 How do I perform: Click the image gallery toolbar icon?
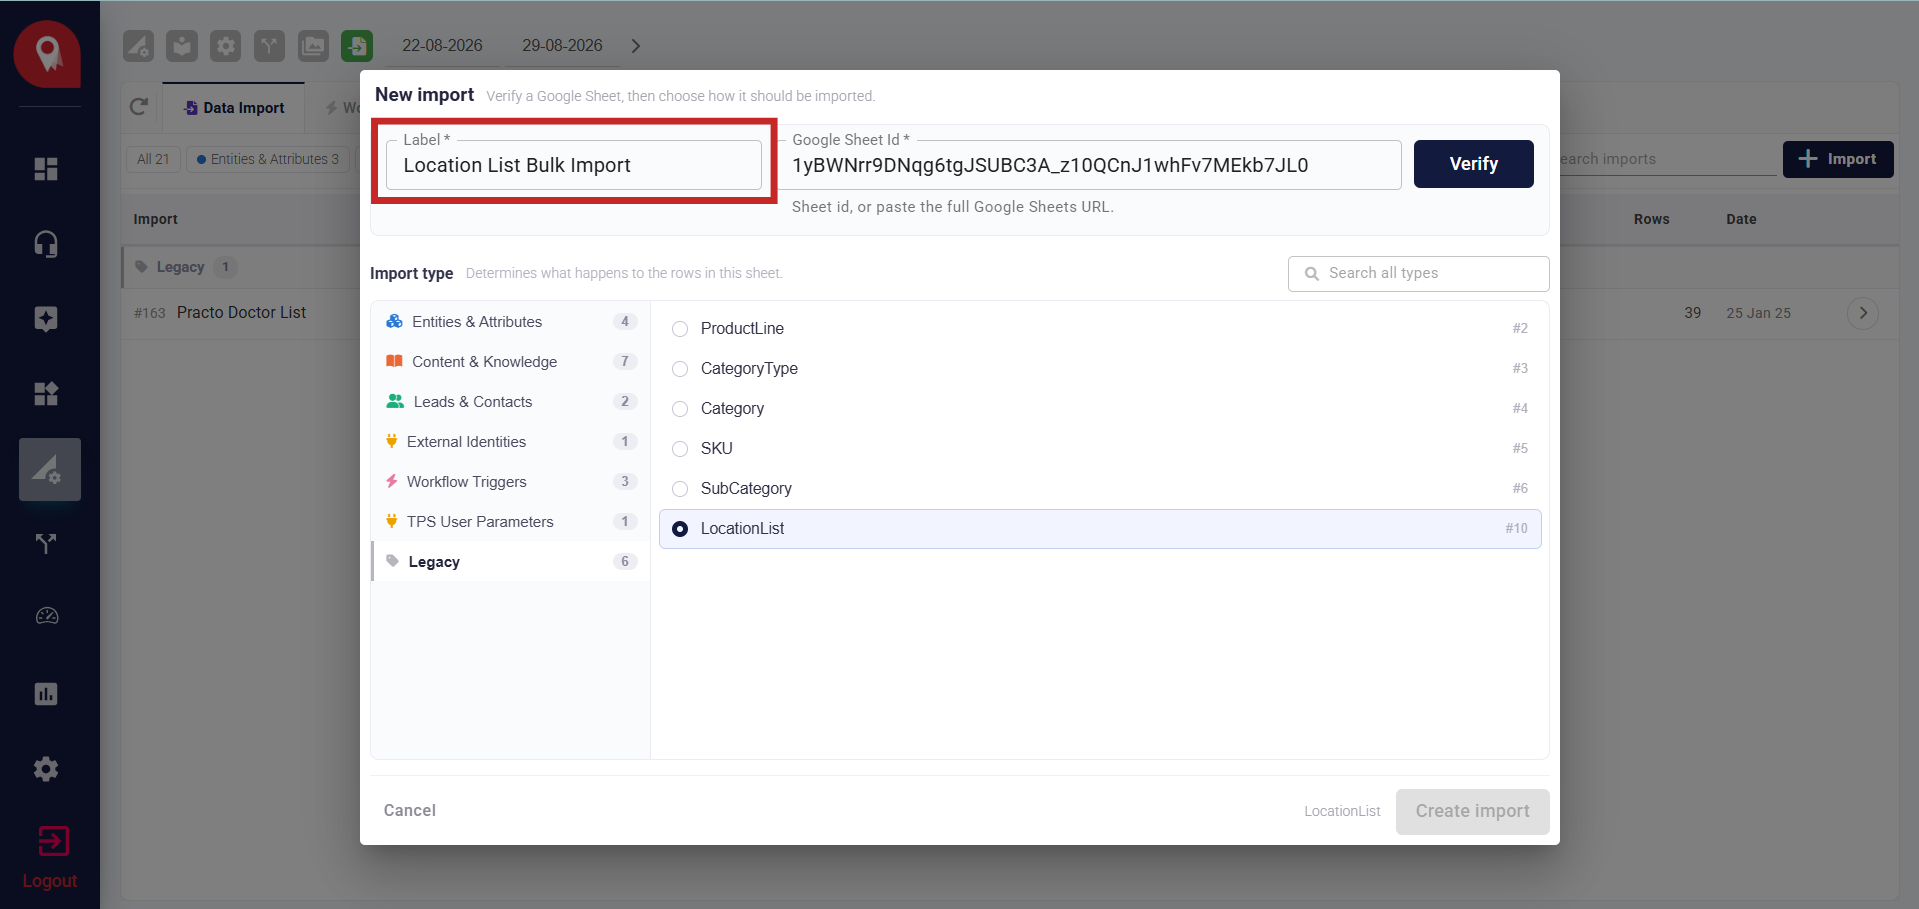[x=313, y=46]
